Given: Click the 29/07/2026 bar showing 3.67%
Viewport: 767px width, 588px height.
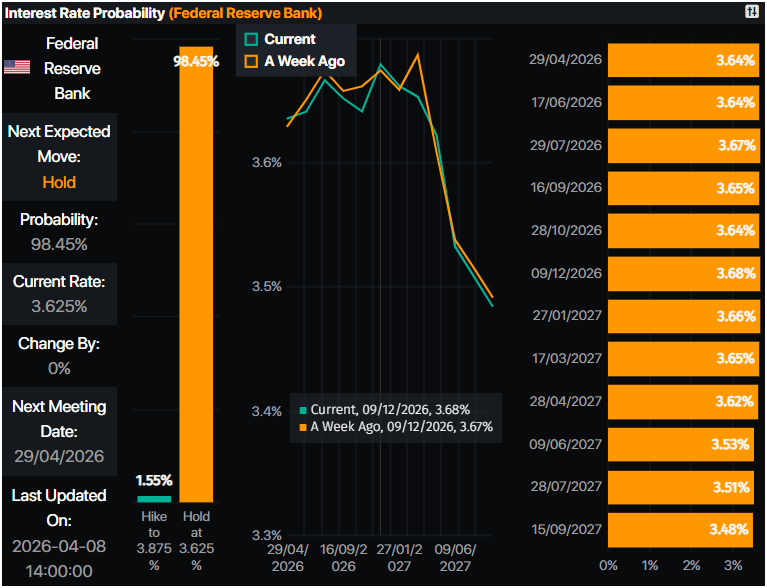Looking at the screenshot, I should (x=683, y=145).
